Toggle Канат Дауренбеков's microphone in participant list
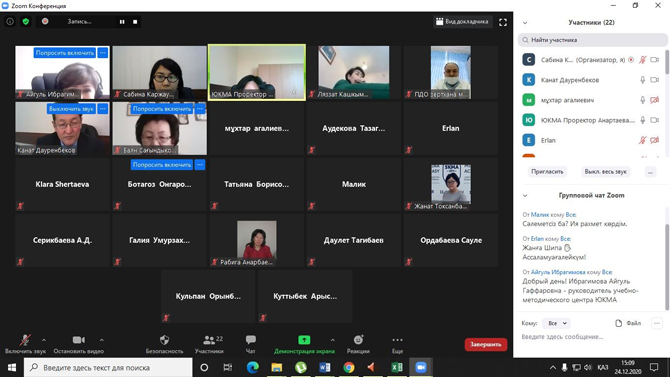The height and width of the screenshot is (377, 670). pyautogui.click(x=642, y=80)
